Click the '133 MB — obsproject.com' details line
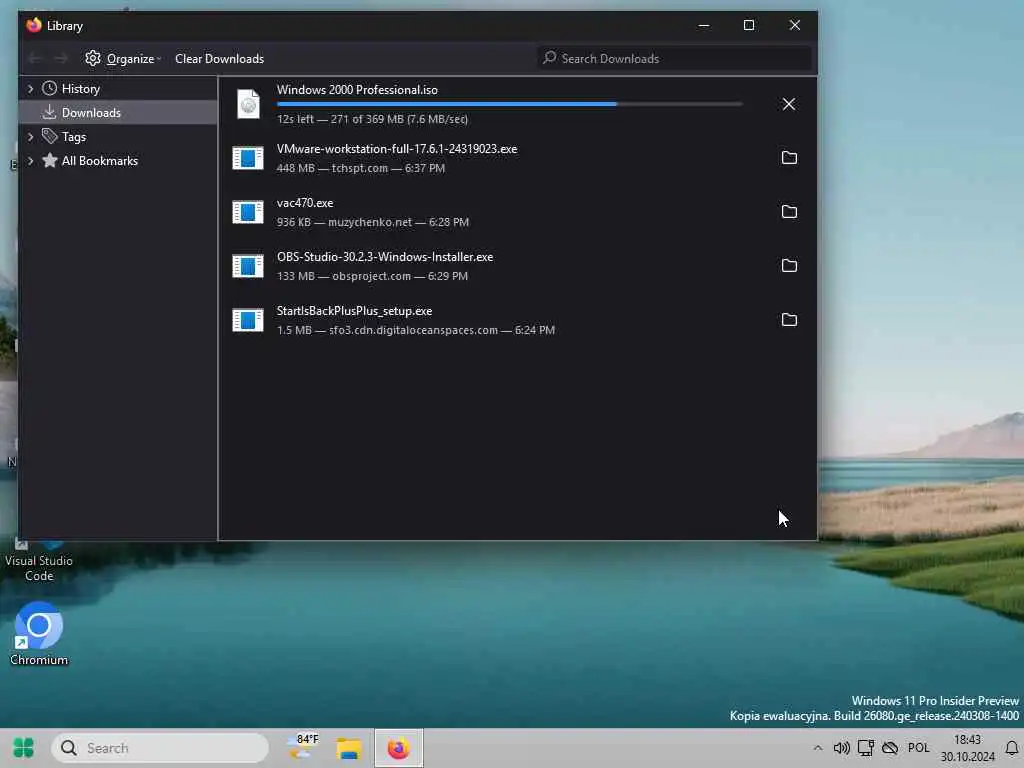 click(372, 276)
